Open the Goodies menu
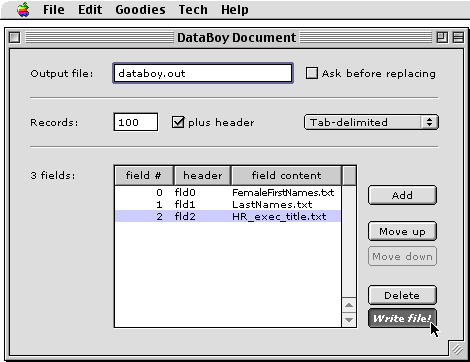 tap(140, 10)
